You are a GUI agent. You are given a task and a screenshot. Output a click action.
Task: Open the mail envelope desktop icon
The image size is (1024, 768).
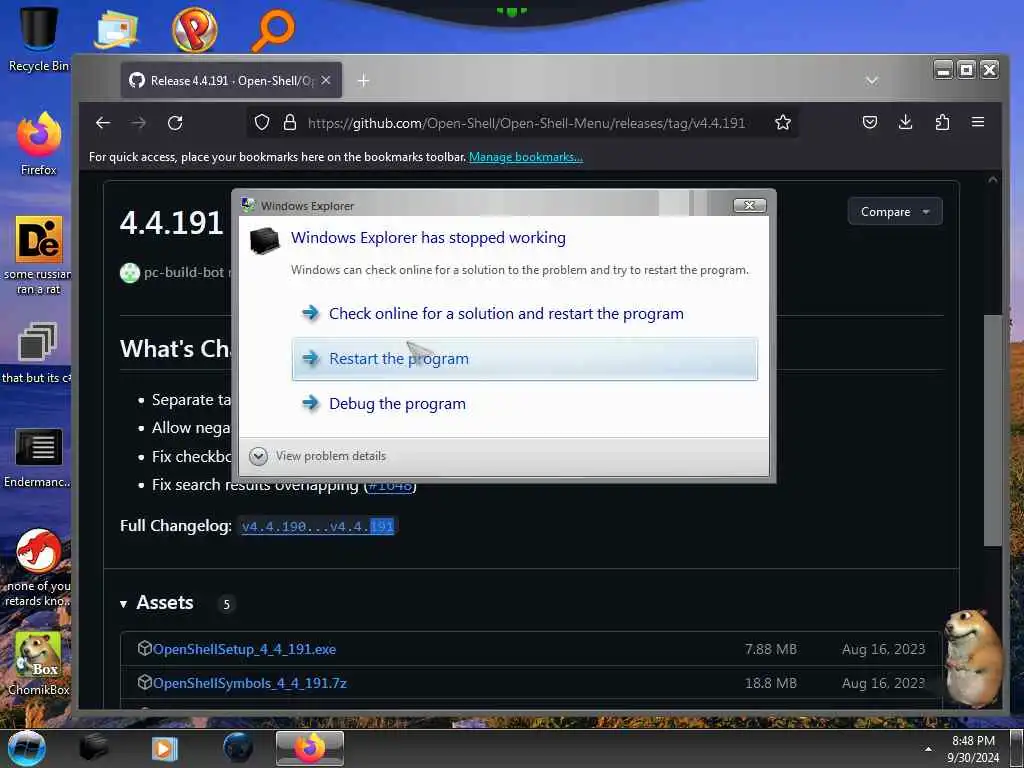(116, 30)
